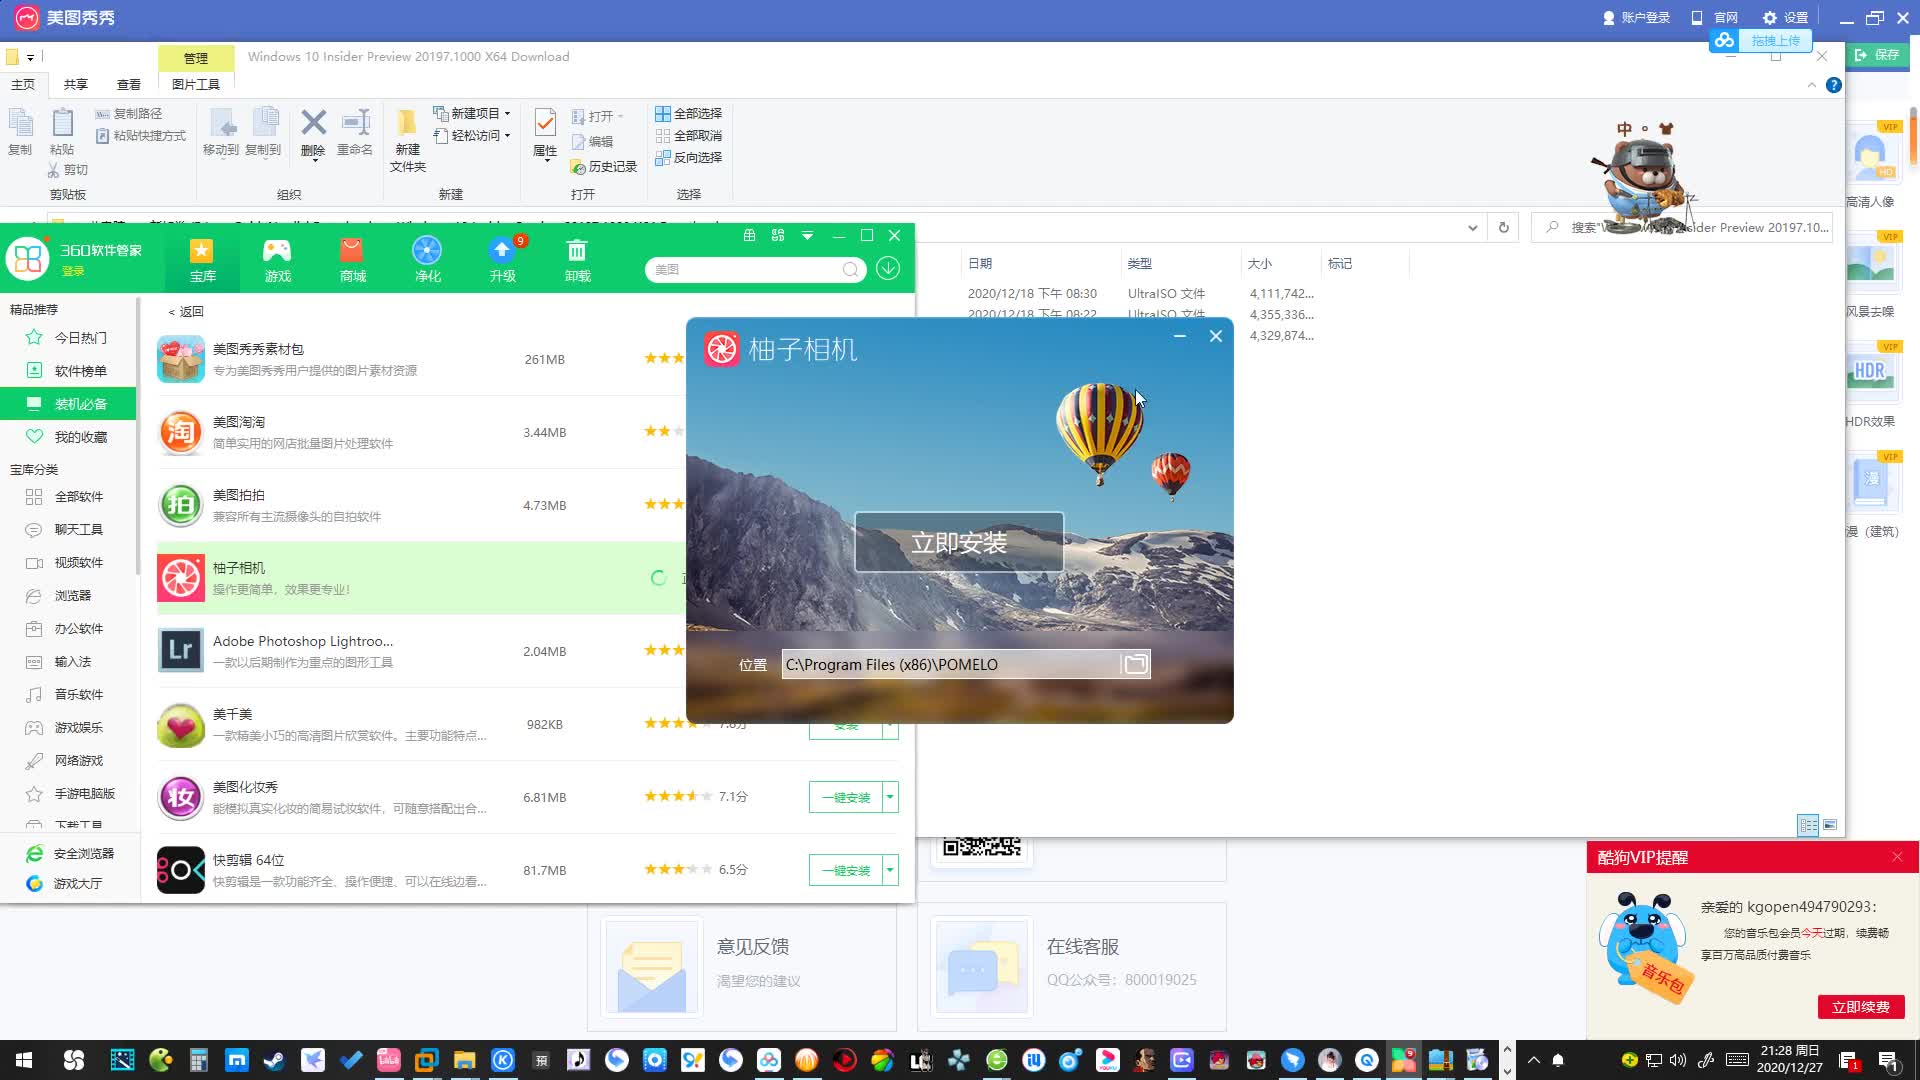Select 游戏娱乐 category
Image resolution: width=1920 pixels, height=1080 pixels.
pos(68,728)
